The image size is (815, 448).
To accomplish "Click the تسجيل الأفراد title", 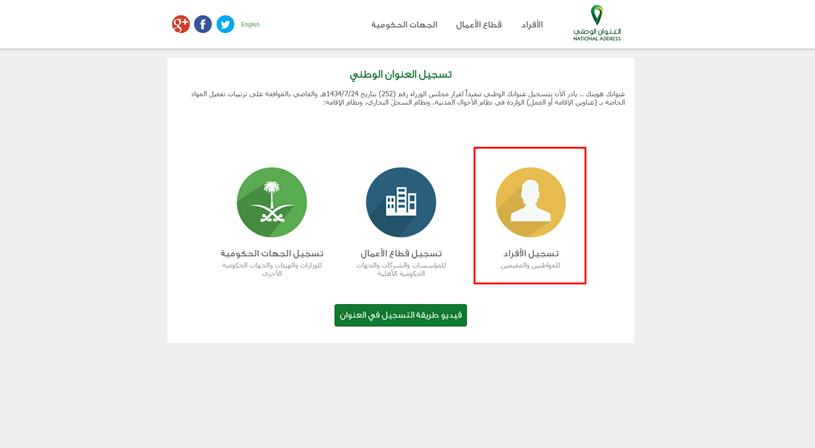I will [531, 253].
